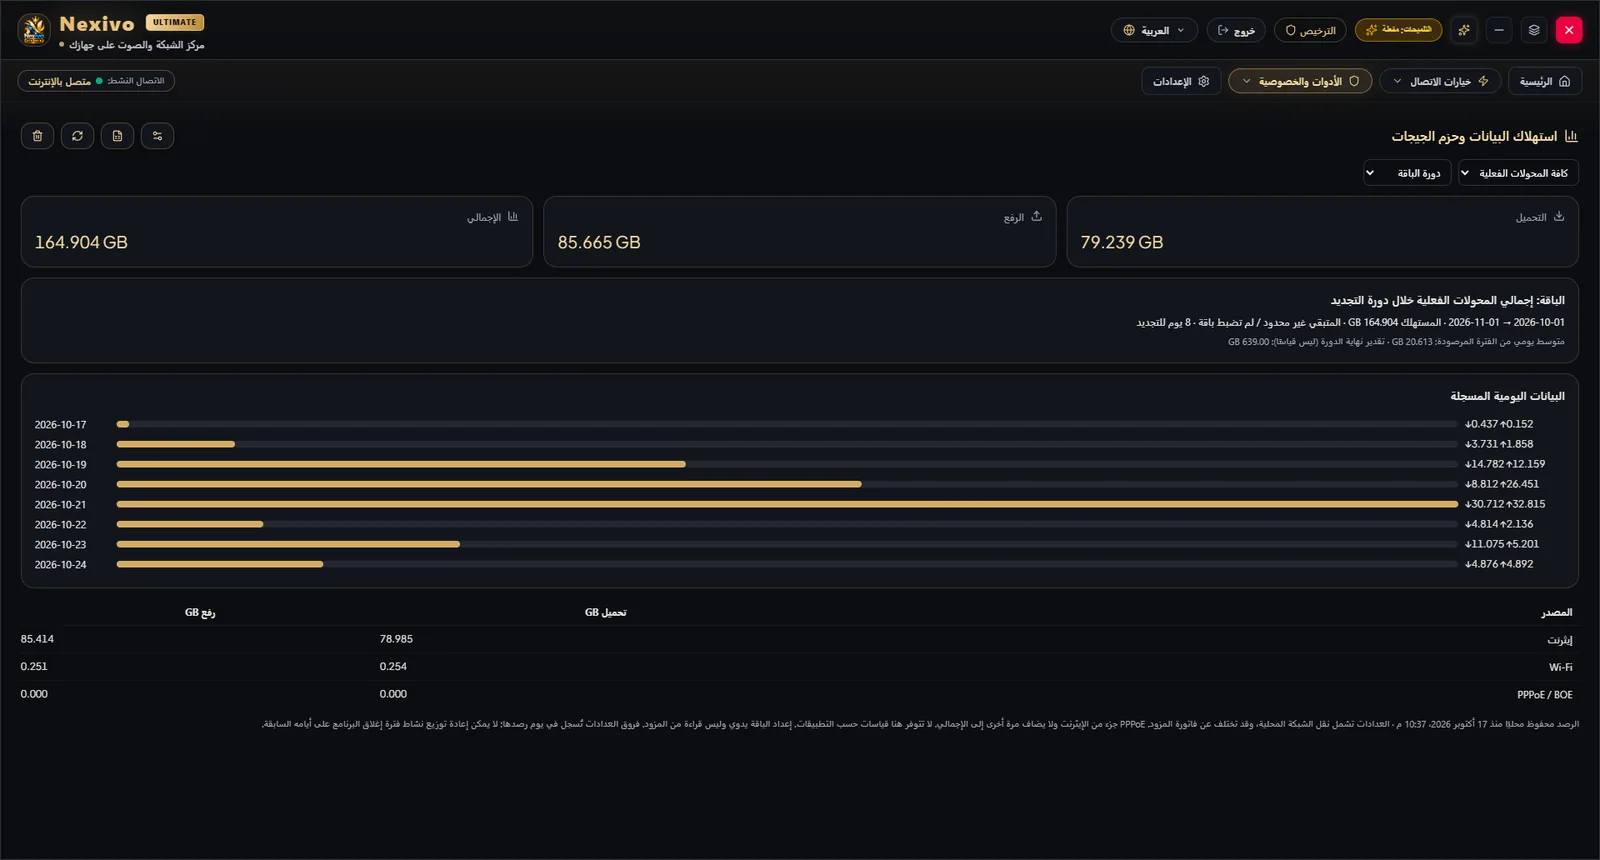Viewport: 1600px width, 860px height.
Task: Select the 2026-10-24 date label
Action: click(61, 565)
